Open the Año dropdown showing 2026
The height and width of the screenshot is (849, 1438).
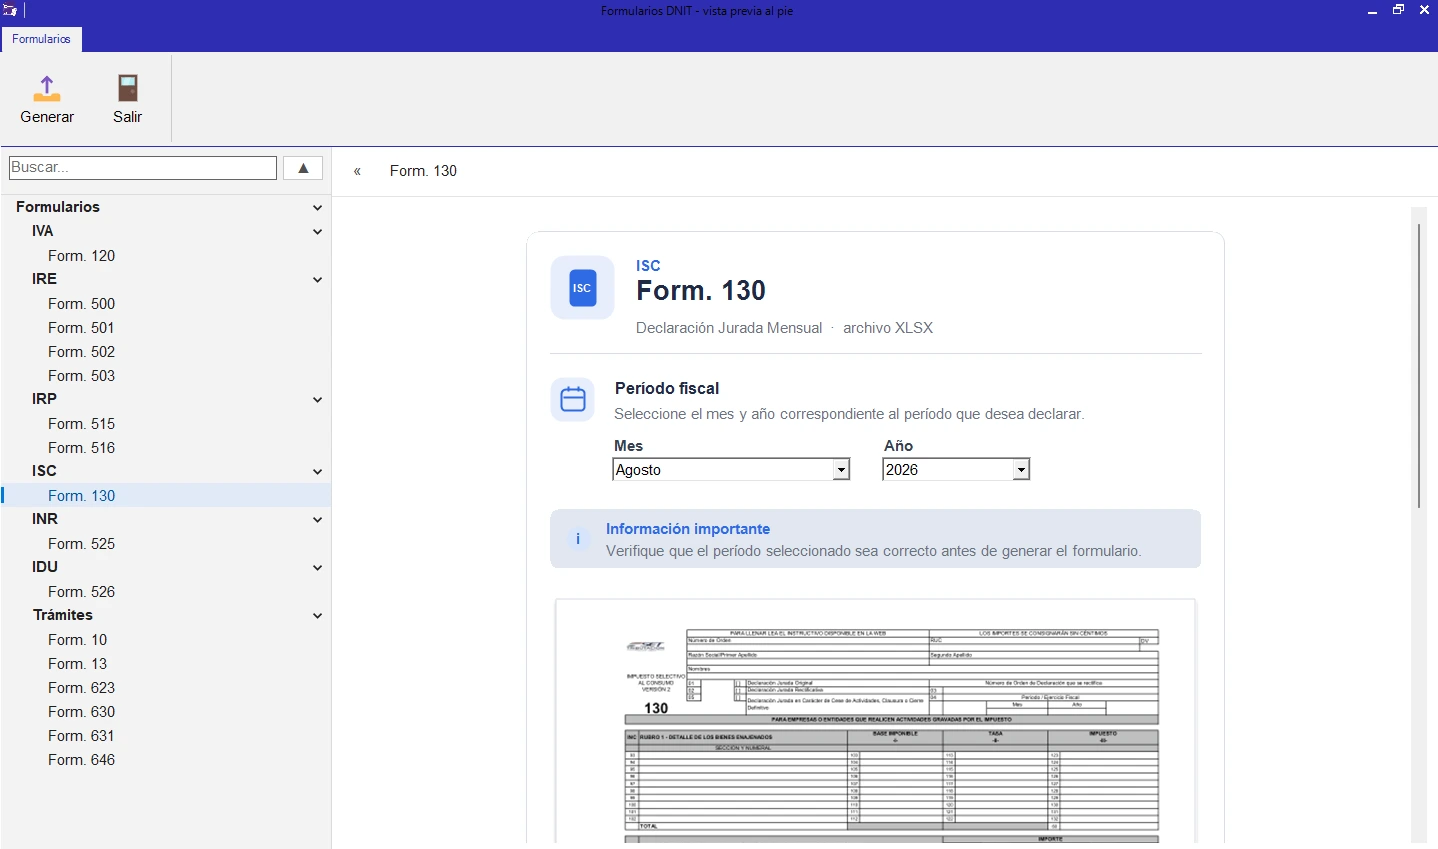(x=956, y=470)
